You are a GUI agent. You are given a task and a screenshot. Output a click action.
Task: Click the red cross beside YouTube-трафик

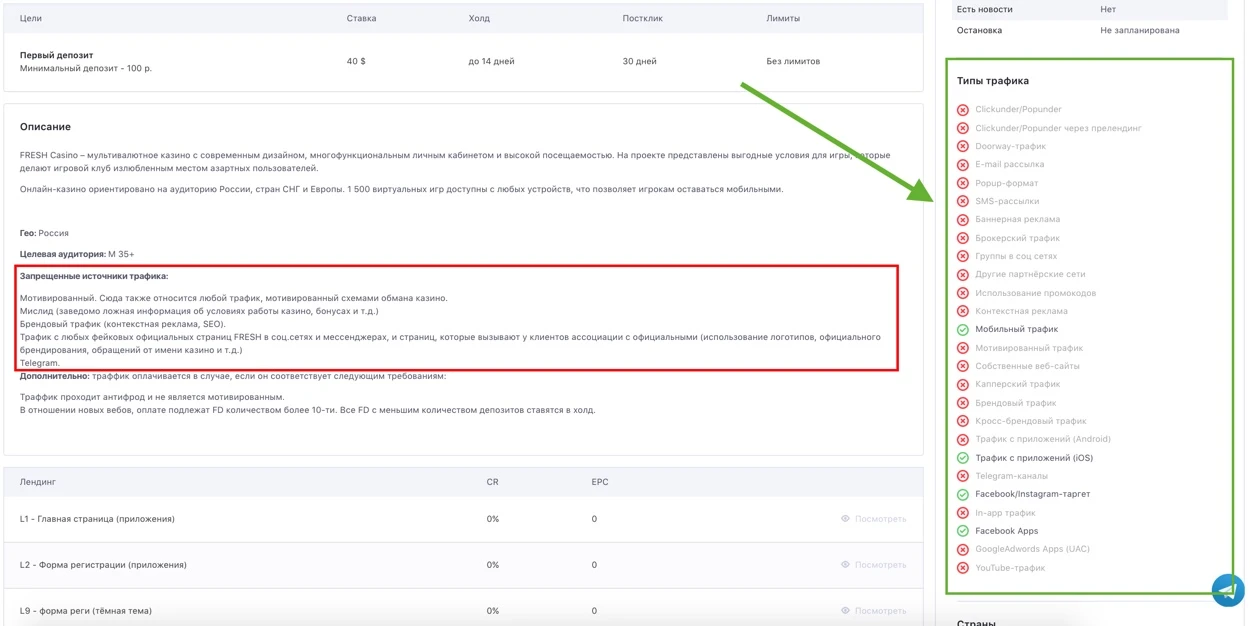tap(963, 568)
